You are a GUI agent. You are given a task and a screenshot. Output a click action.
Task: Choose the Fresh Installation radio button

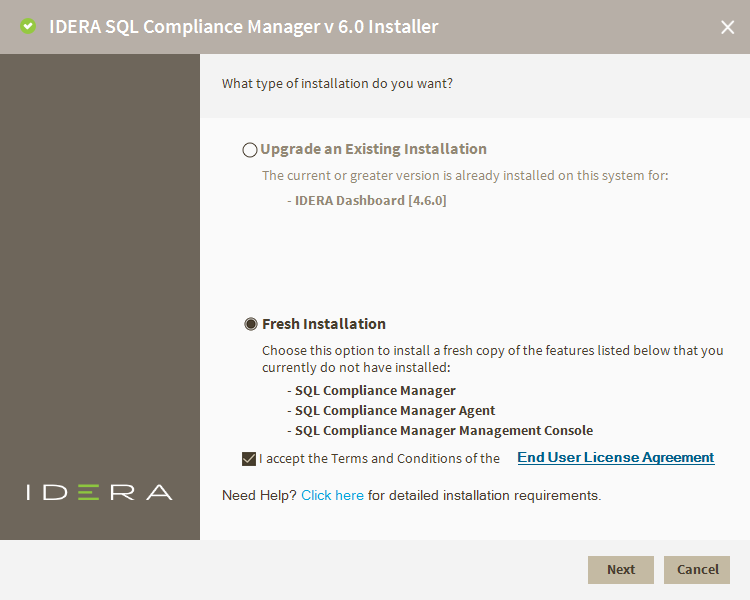250,324
